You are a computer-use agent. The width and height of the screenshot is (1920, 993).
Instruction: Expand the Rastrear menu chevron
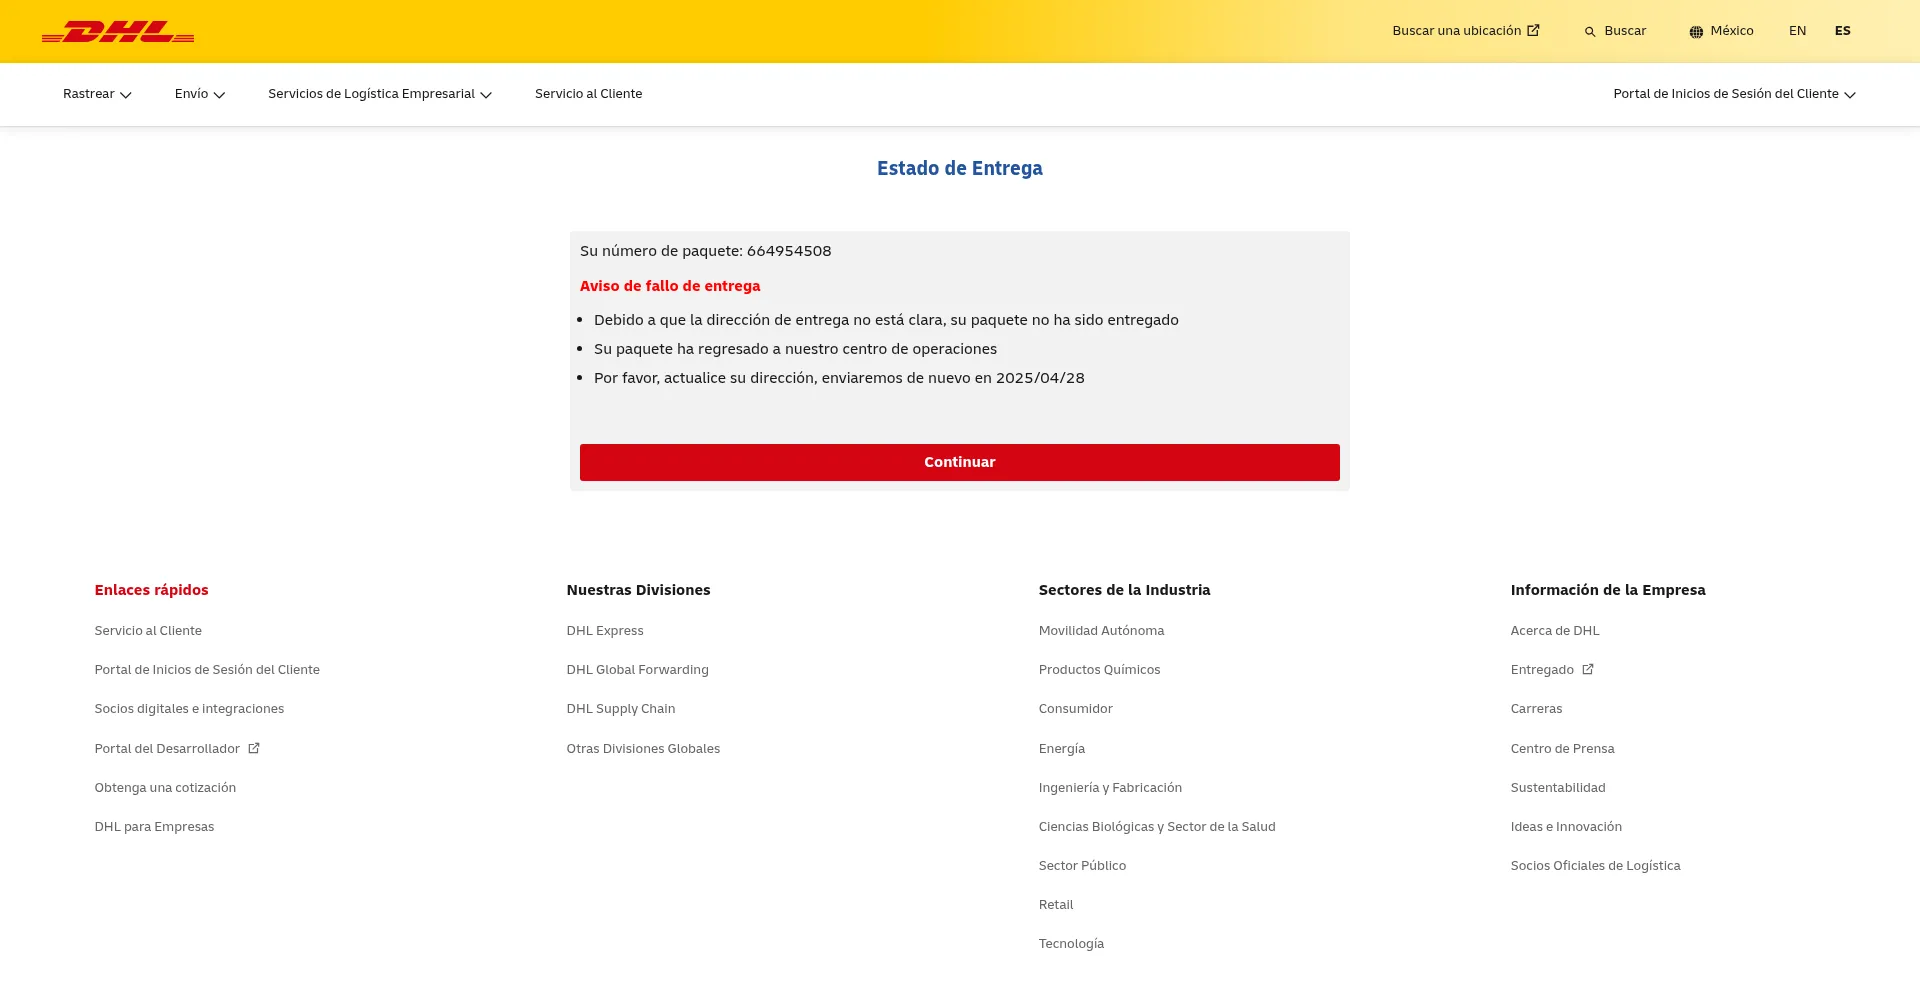(126, 95)
